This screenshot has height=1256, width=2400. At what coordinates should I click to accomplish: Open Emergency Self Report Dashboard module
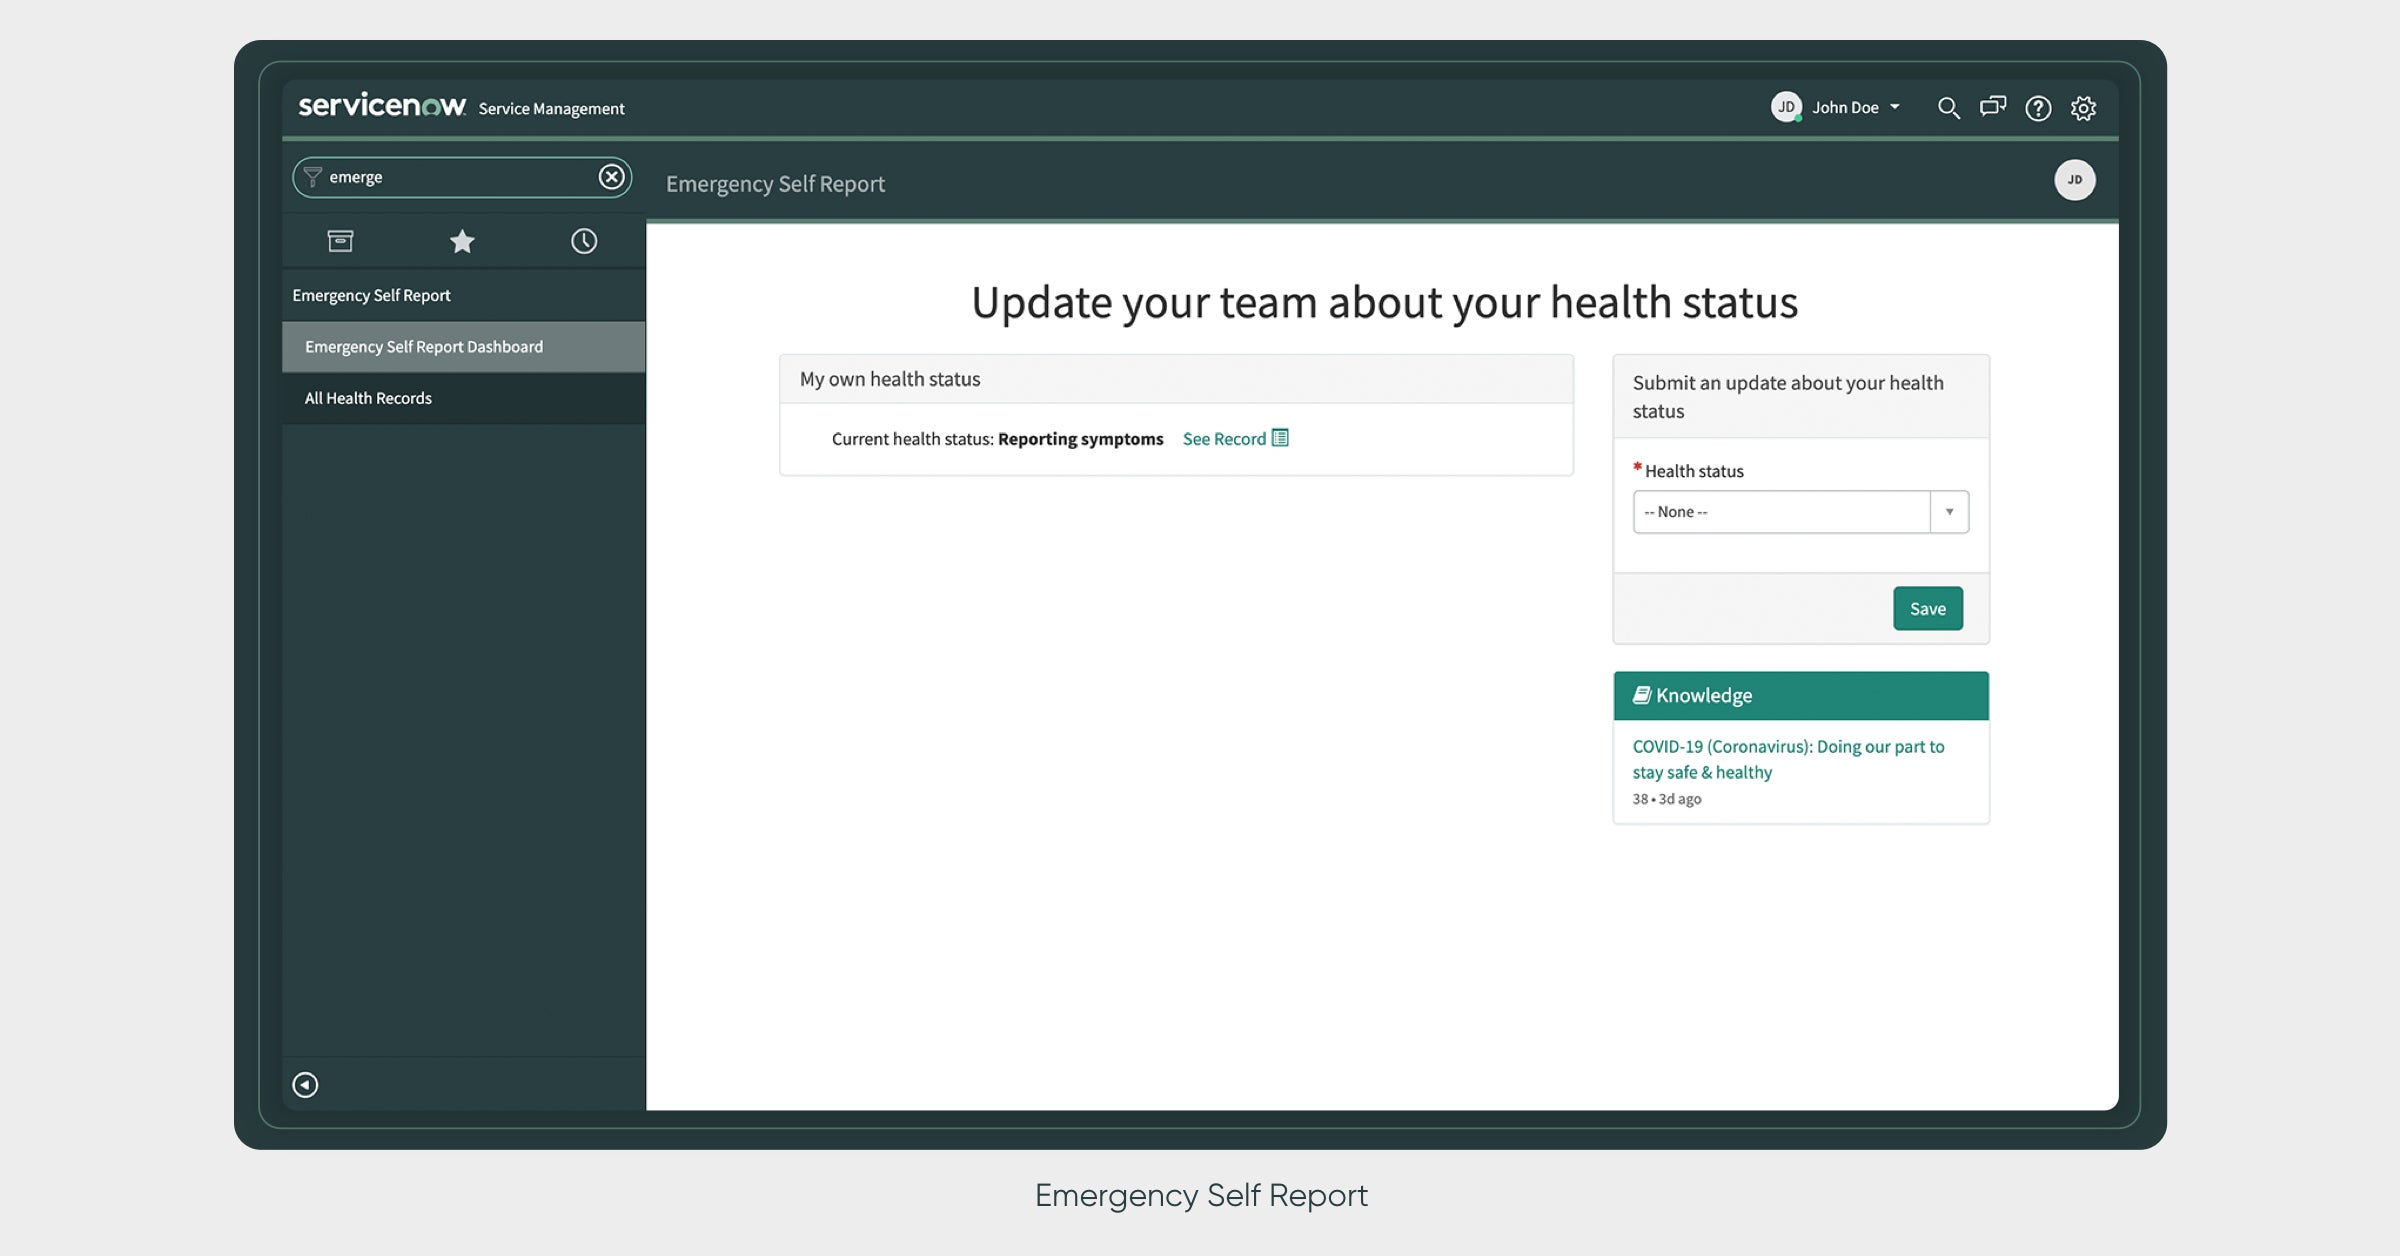pos(424,347)
